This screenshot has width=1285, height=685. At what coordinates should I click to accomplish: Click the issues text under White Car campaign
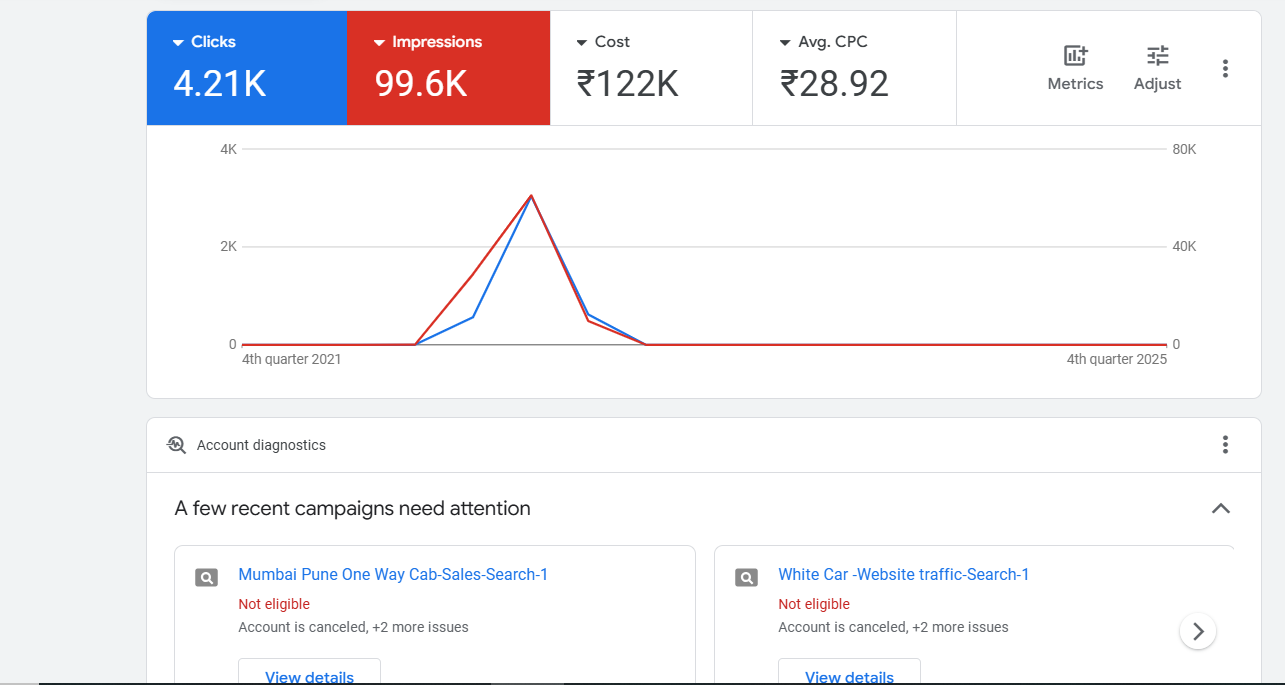[x=893, y=627]
